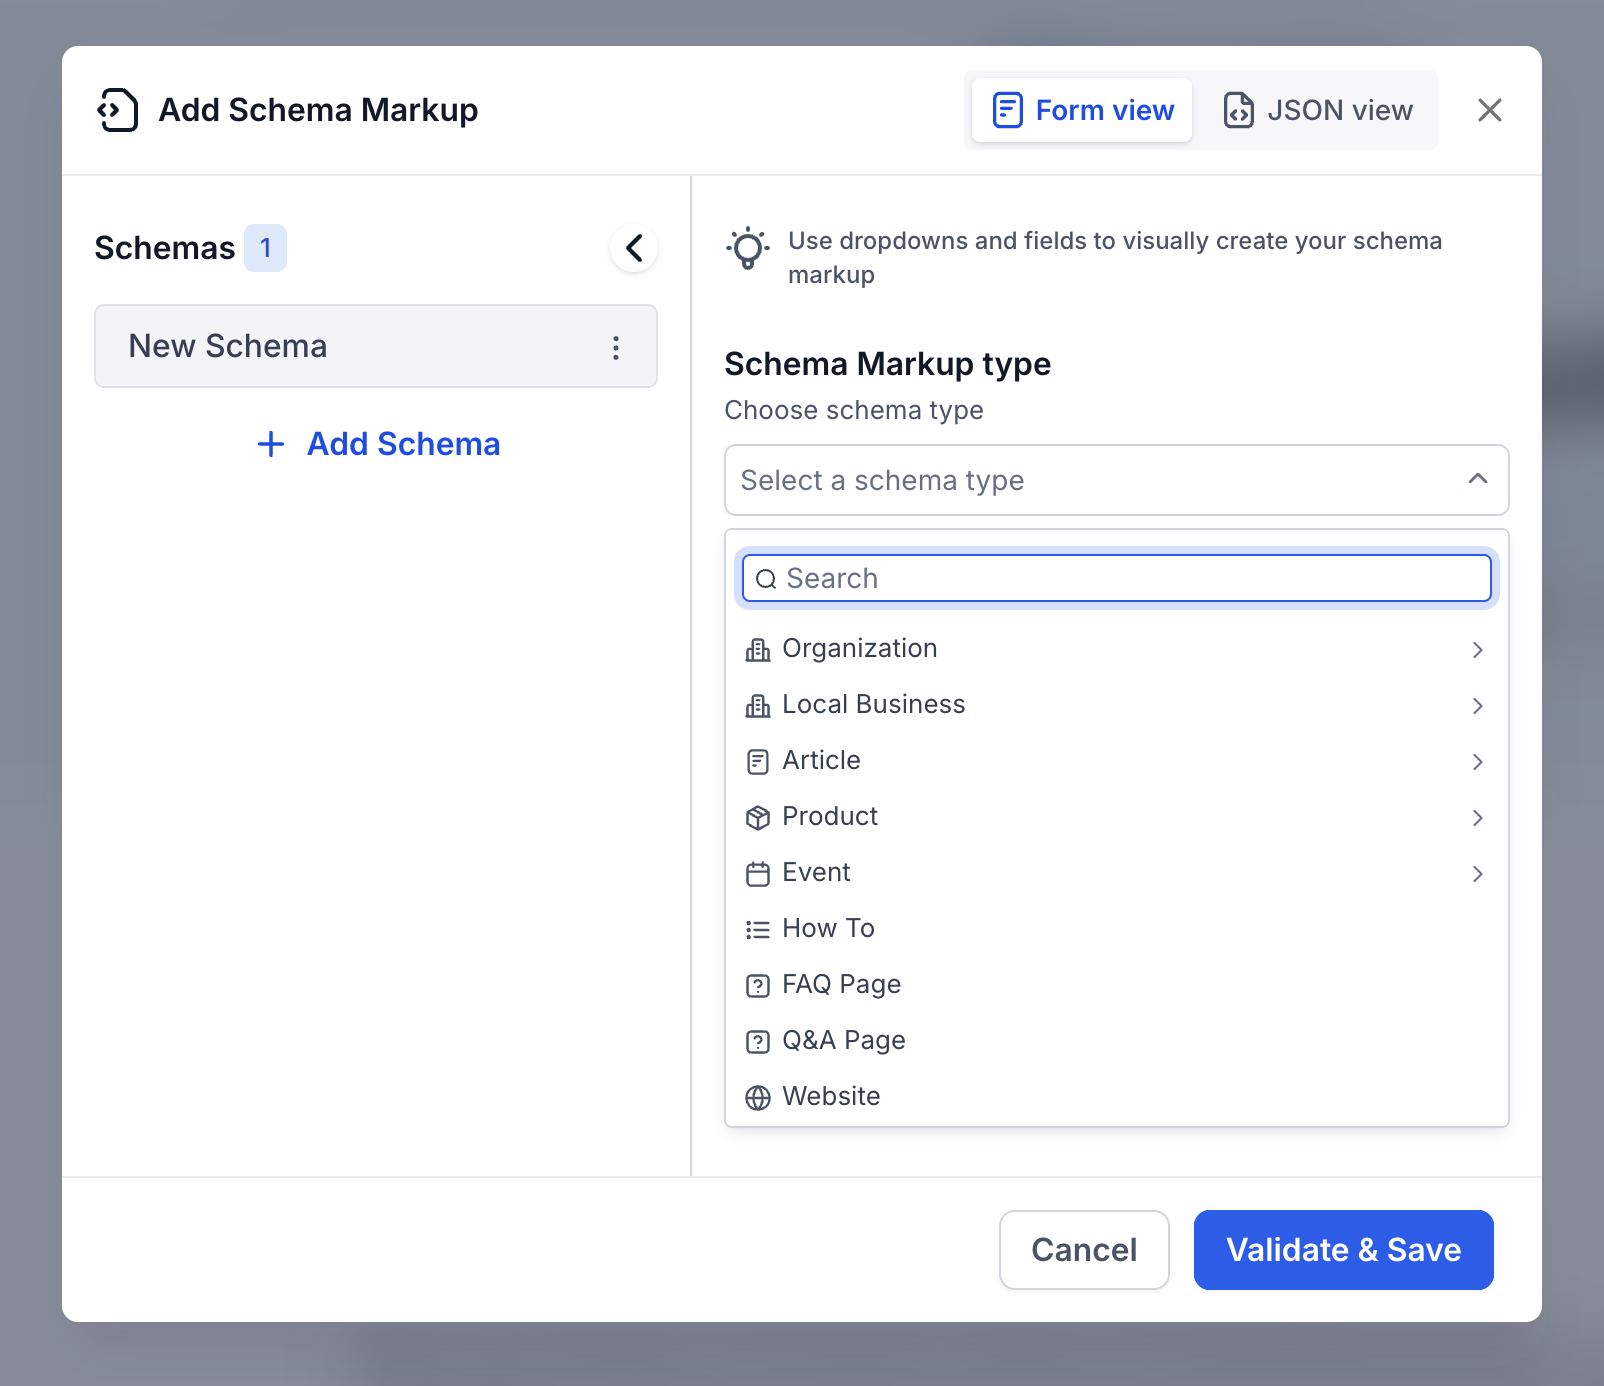Click the How To list icon
1604x1386 pixels.
click(x=758, y=930)
